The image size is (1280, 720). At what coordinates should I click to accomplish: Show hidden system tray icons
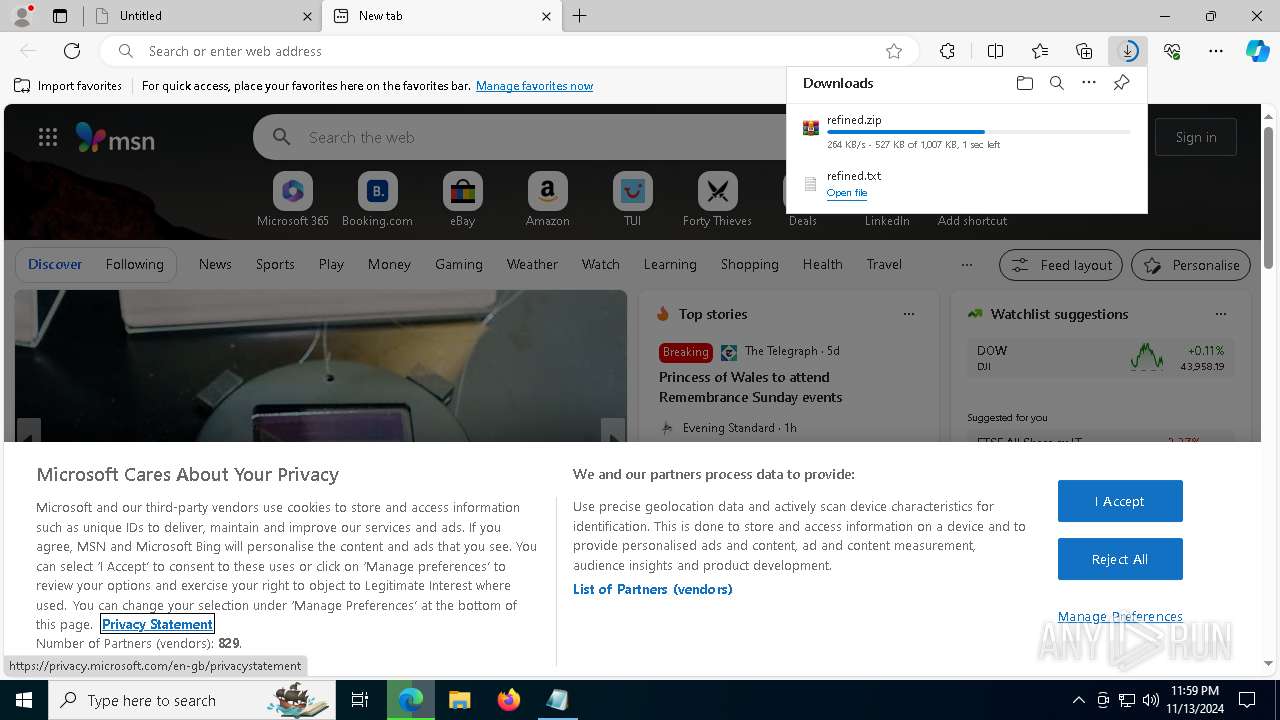click(x=1078, y=700)
